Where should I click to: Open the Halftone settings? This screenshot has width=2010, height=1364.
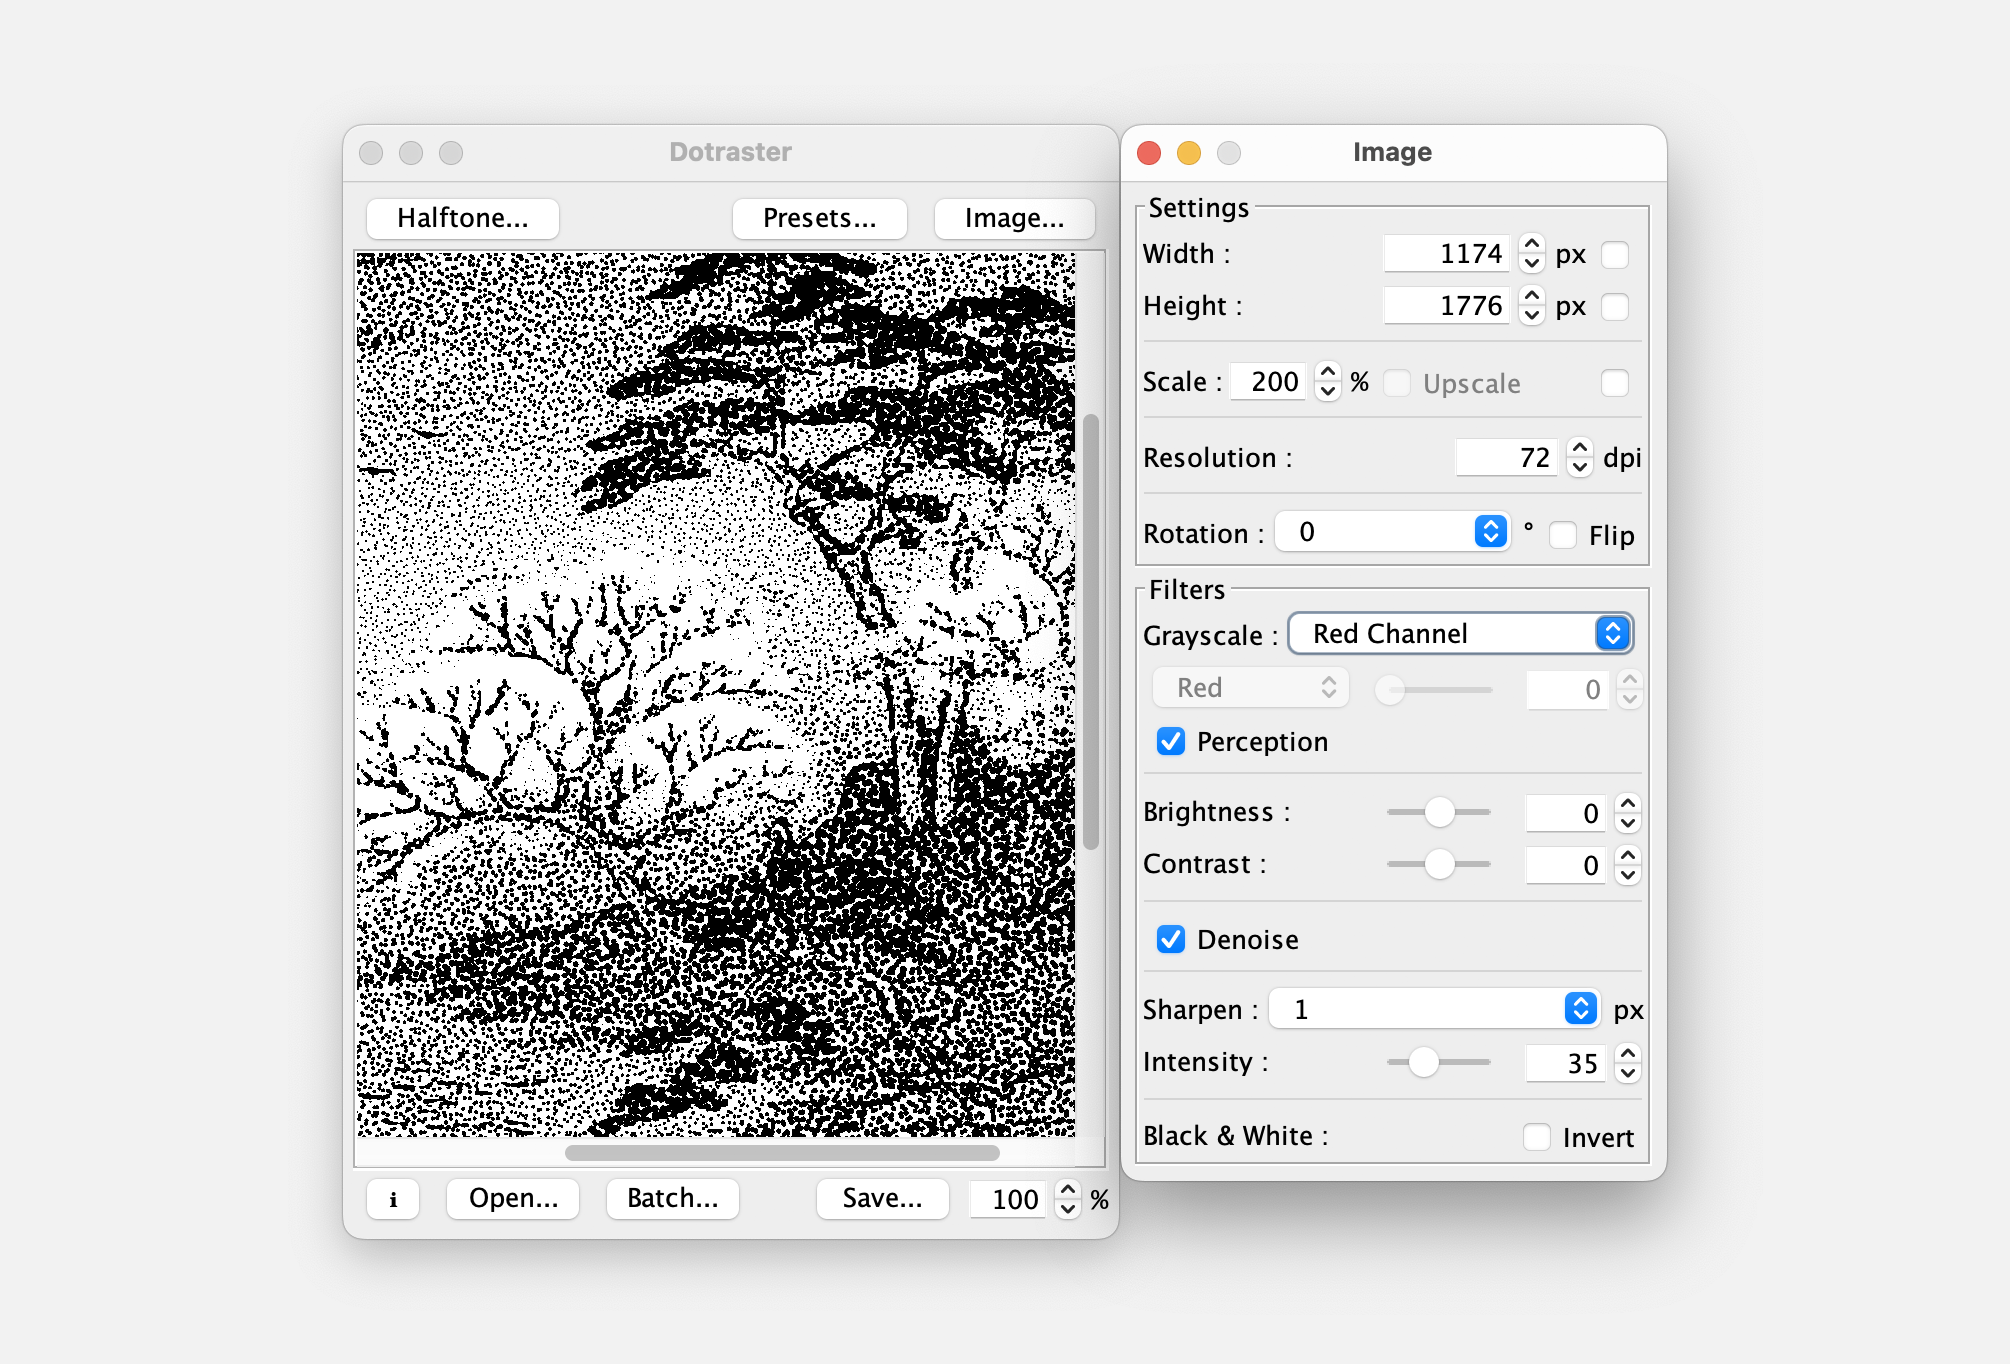click(x=462, y=218)
